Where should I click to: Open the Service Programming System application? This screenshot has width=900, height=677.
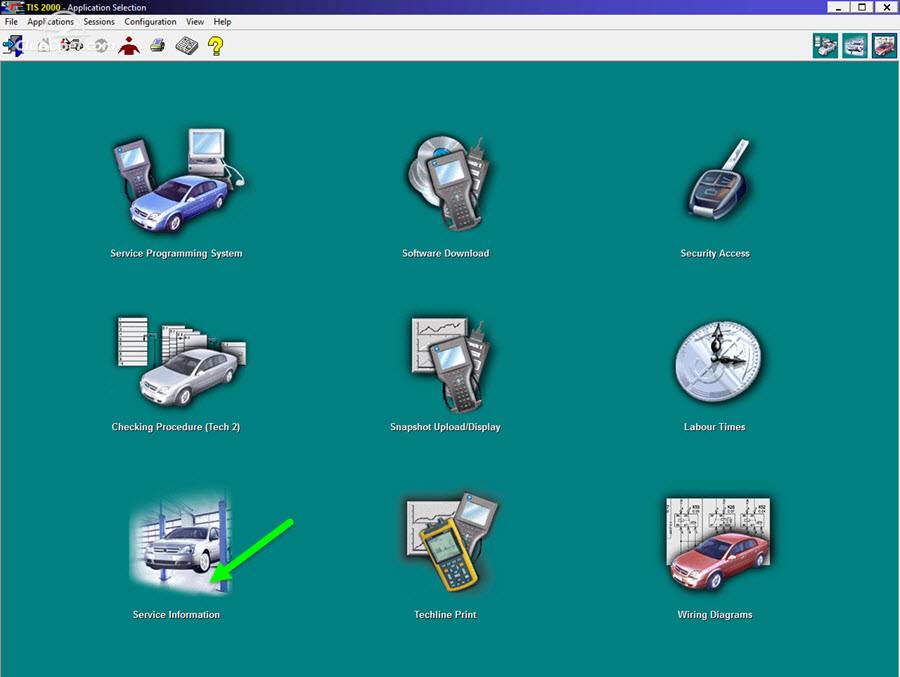(178, 181)
